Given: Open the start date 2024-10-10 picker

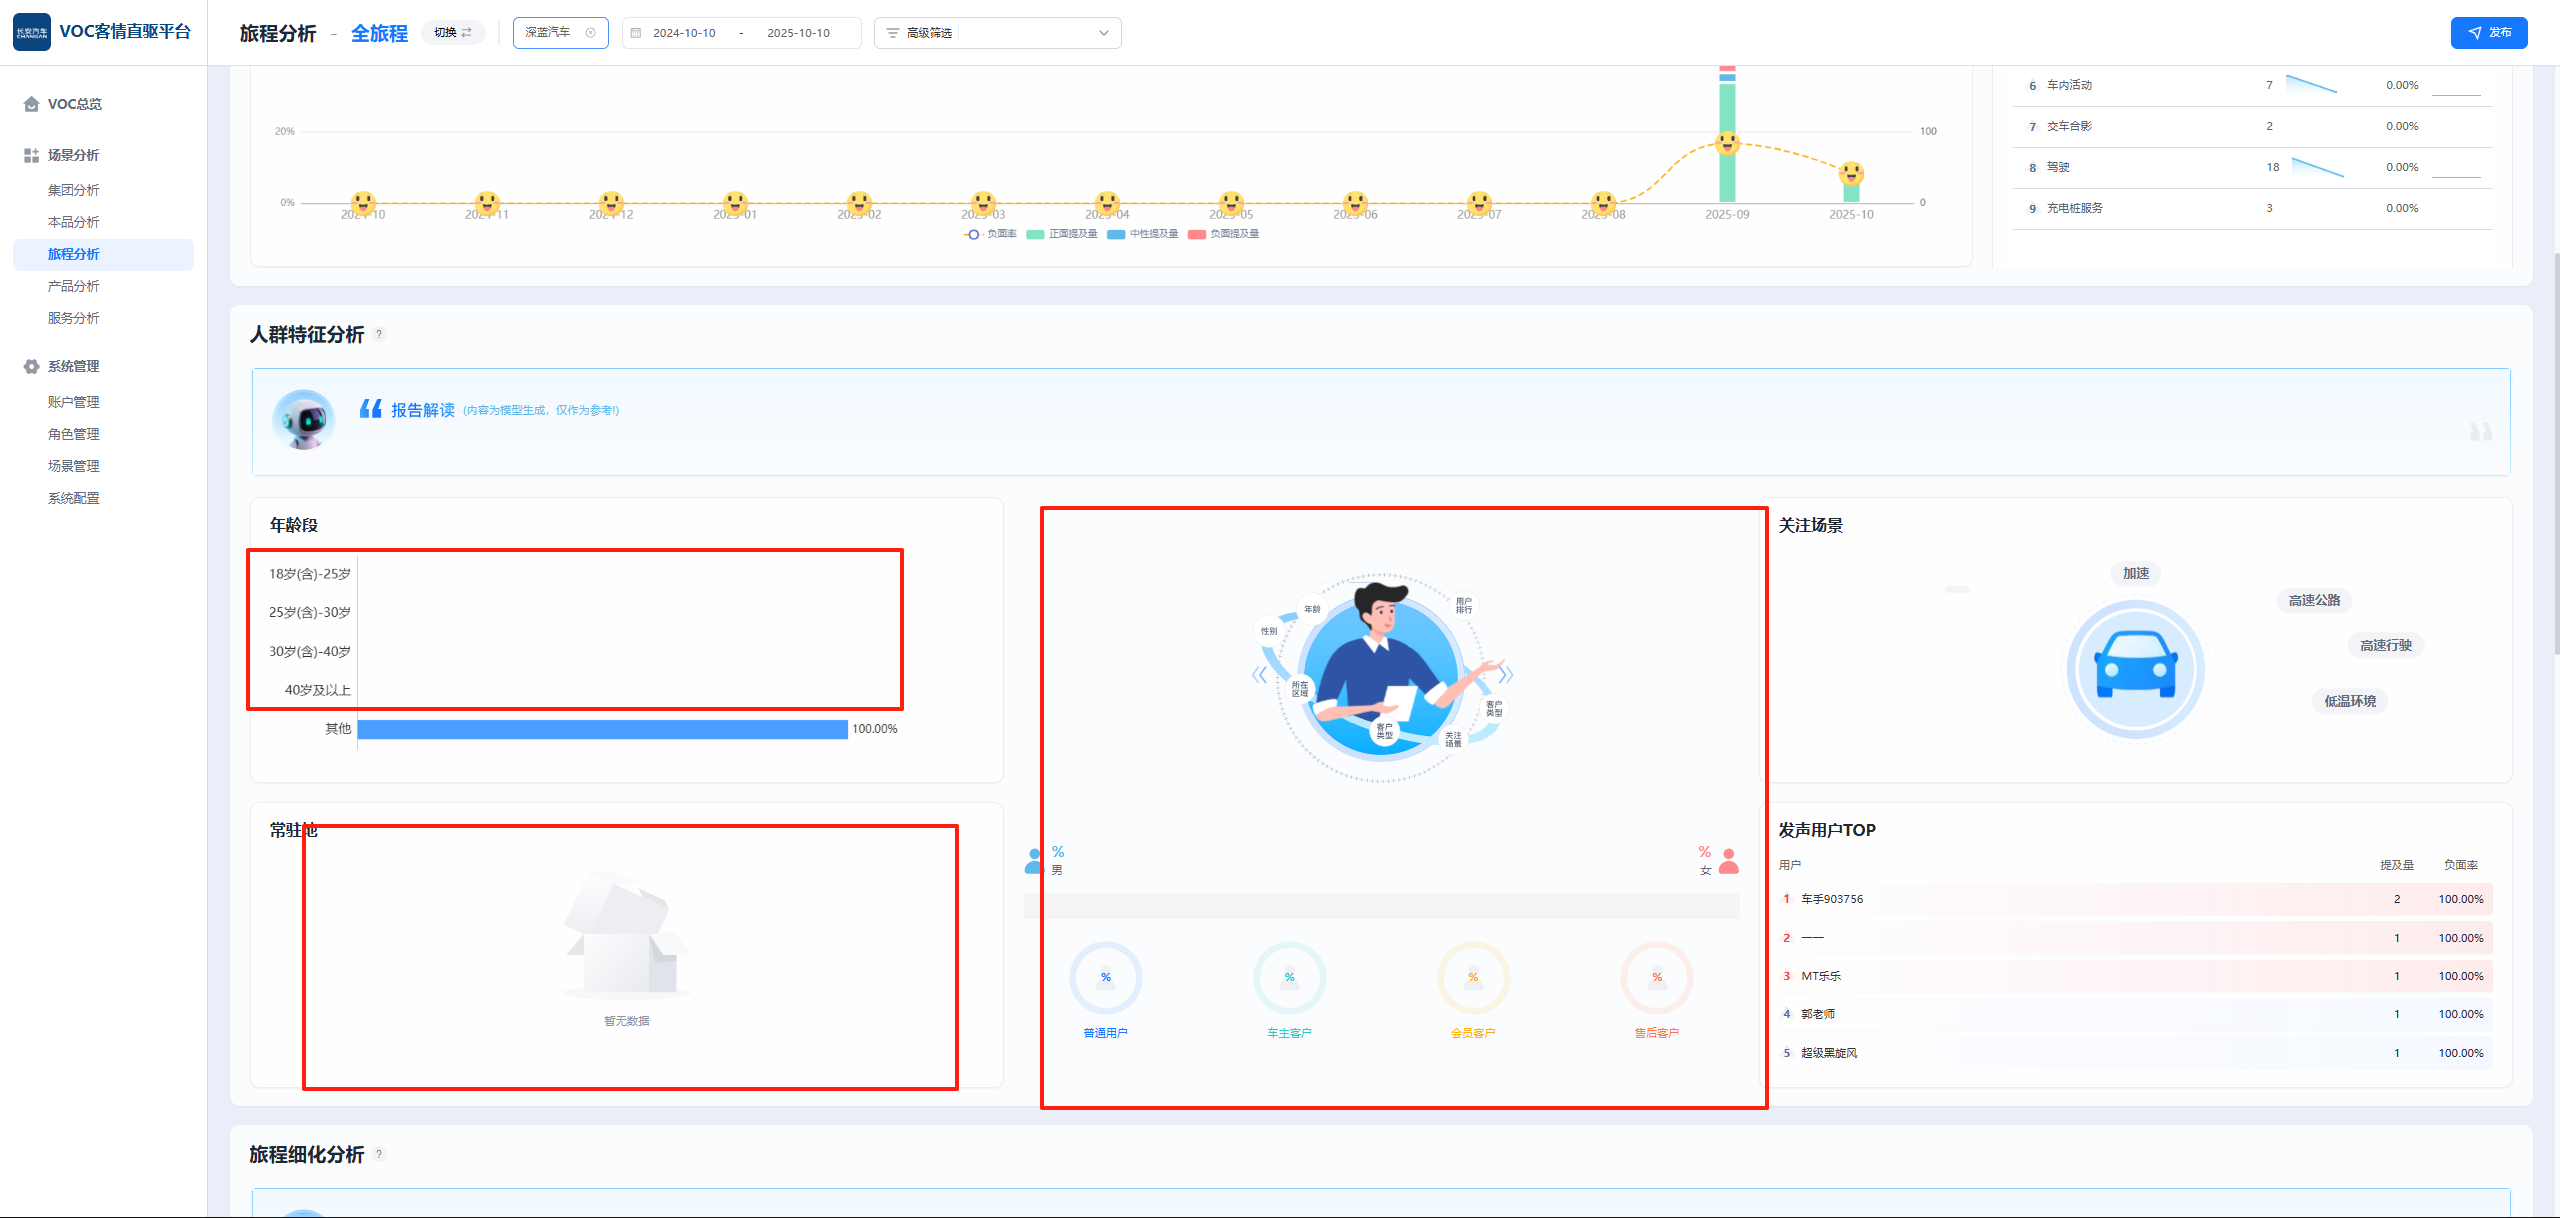Looking at the screenshot, I should [x=685, y=33].
